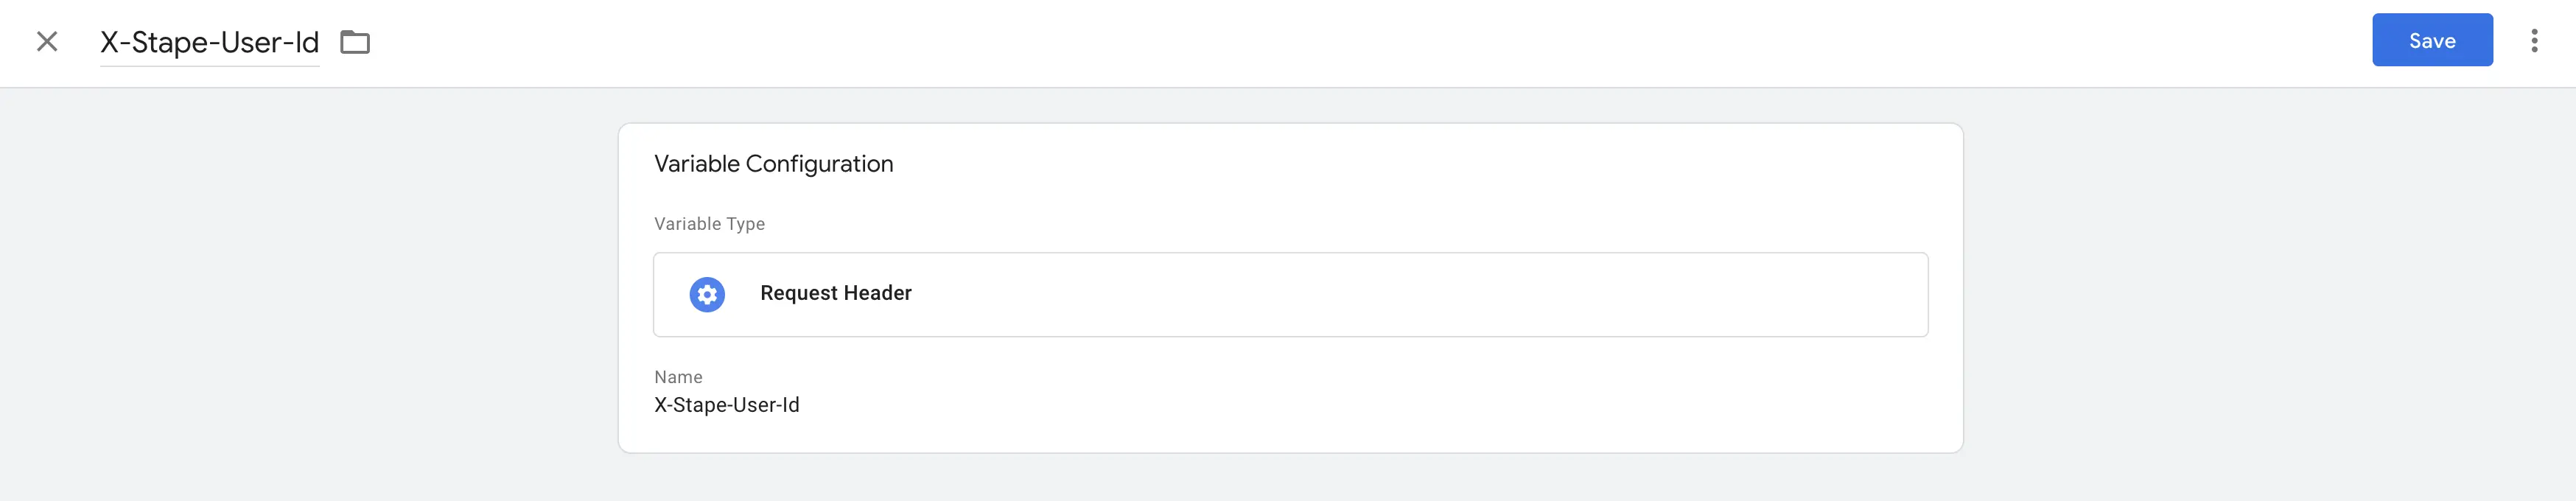Close the variable editor with the X icon
Viewport: 2576px width, 501px height.
47,41
